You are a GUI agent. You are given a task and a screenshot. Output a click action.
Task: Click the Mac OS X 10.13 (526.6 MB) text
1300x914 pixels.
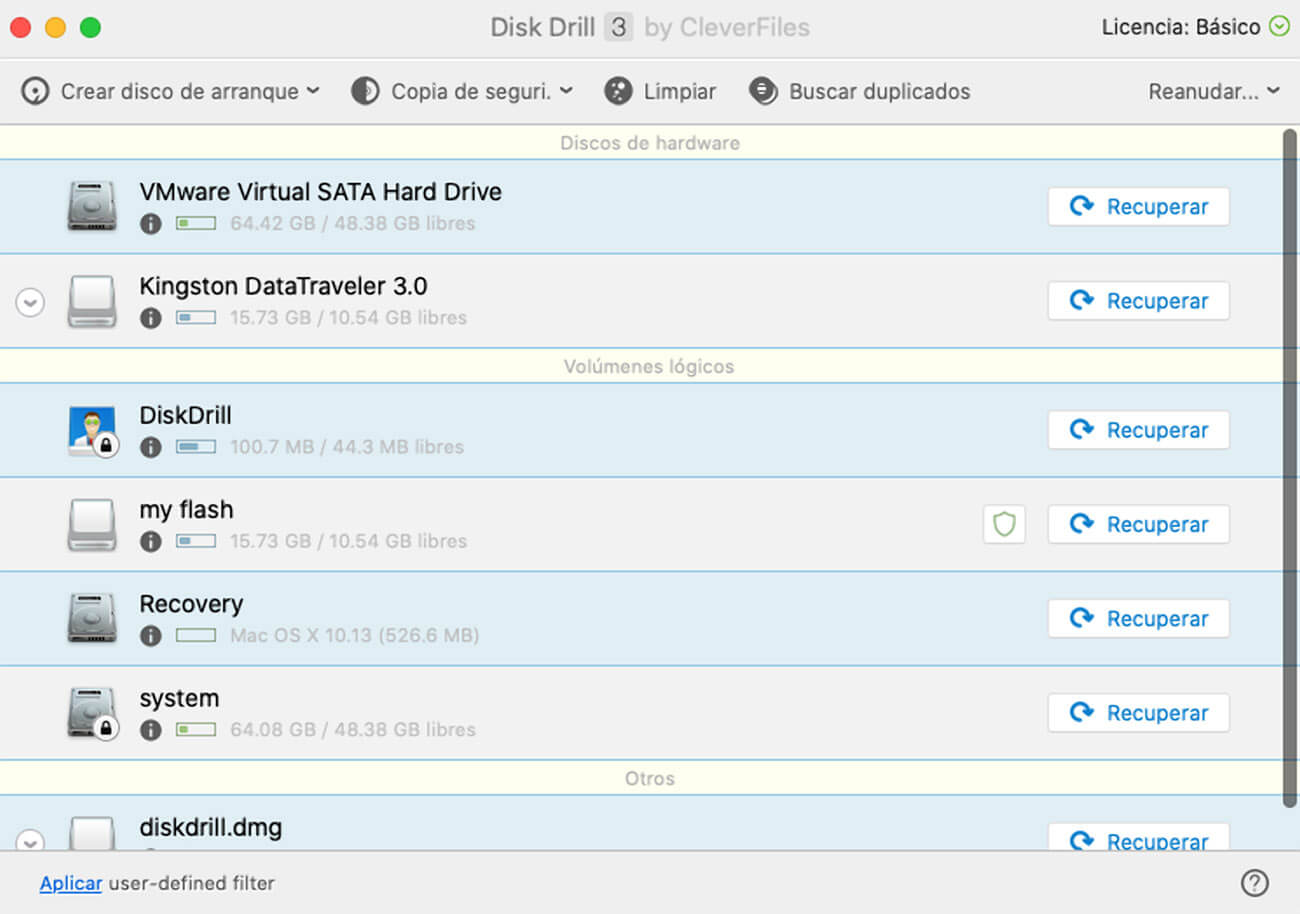click(x=355, y=635)
